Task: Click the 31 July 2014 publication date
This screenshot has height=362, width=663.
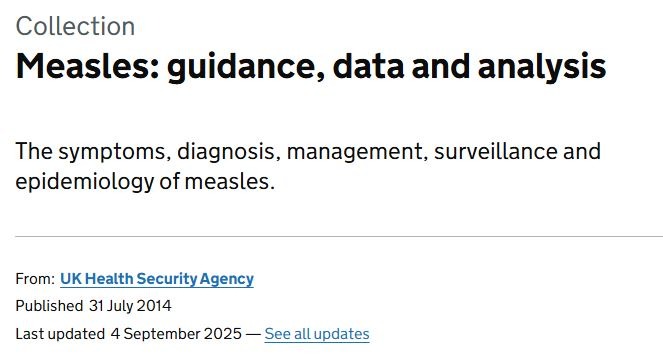Action: coord(130,306)
